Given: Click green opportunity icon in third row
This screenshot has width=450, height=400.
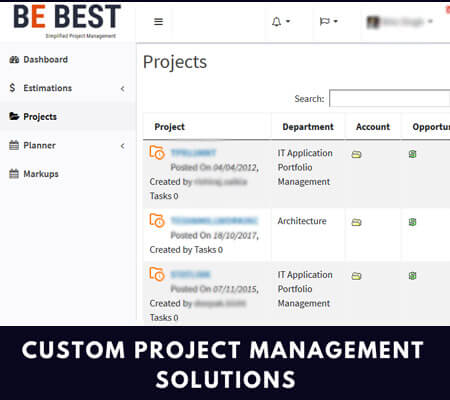Looking at the screenshot, I should click(412, 276).
